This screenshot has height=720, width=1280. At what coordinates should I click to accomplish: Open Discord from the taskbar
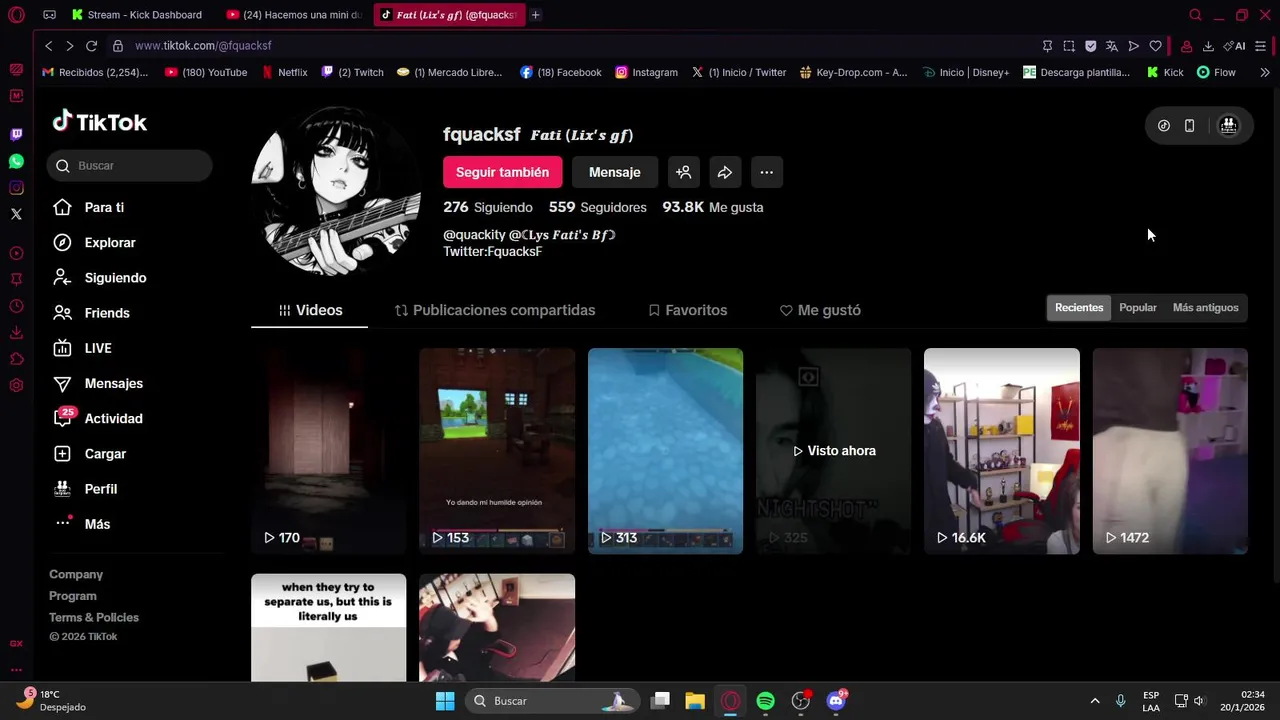click(x=836, y=701)
